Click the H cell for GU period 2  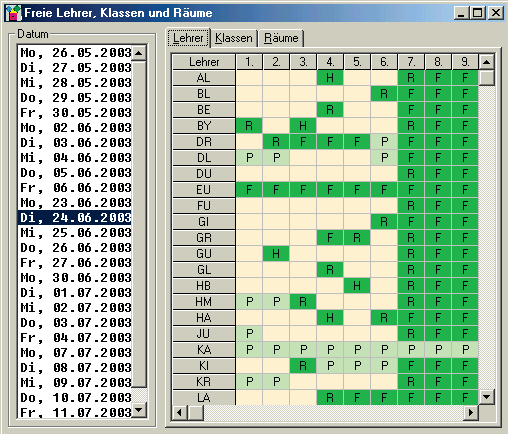tap(276, 254)
